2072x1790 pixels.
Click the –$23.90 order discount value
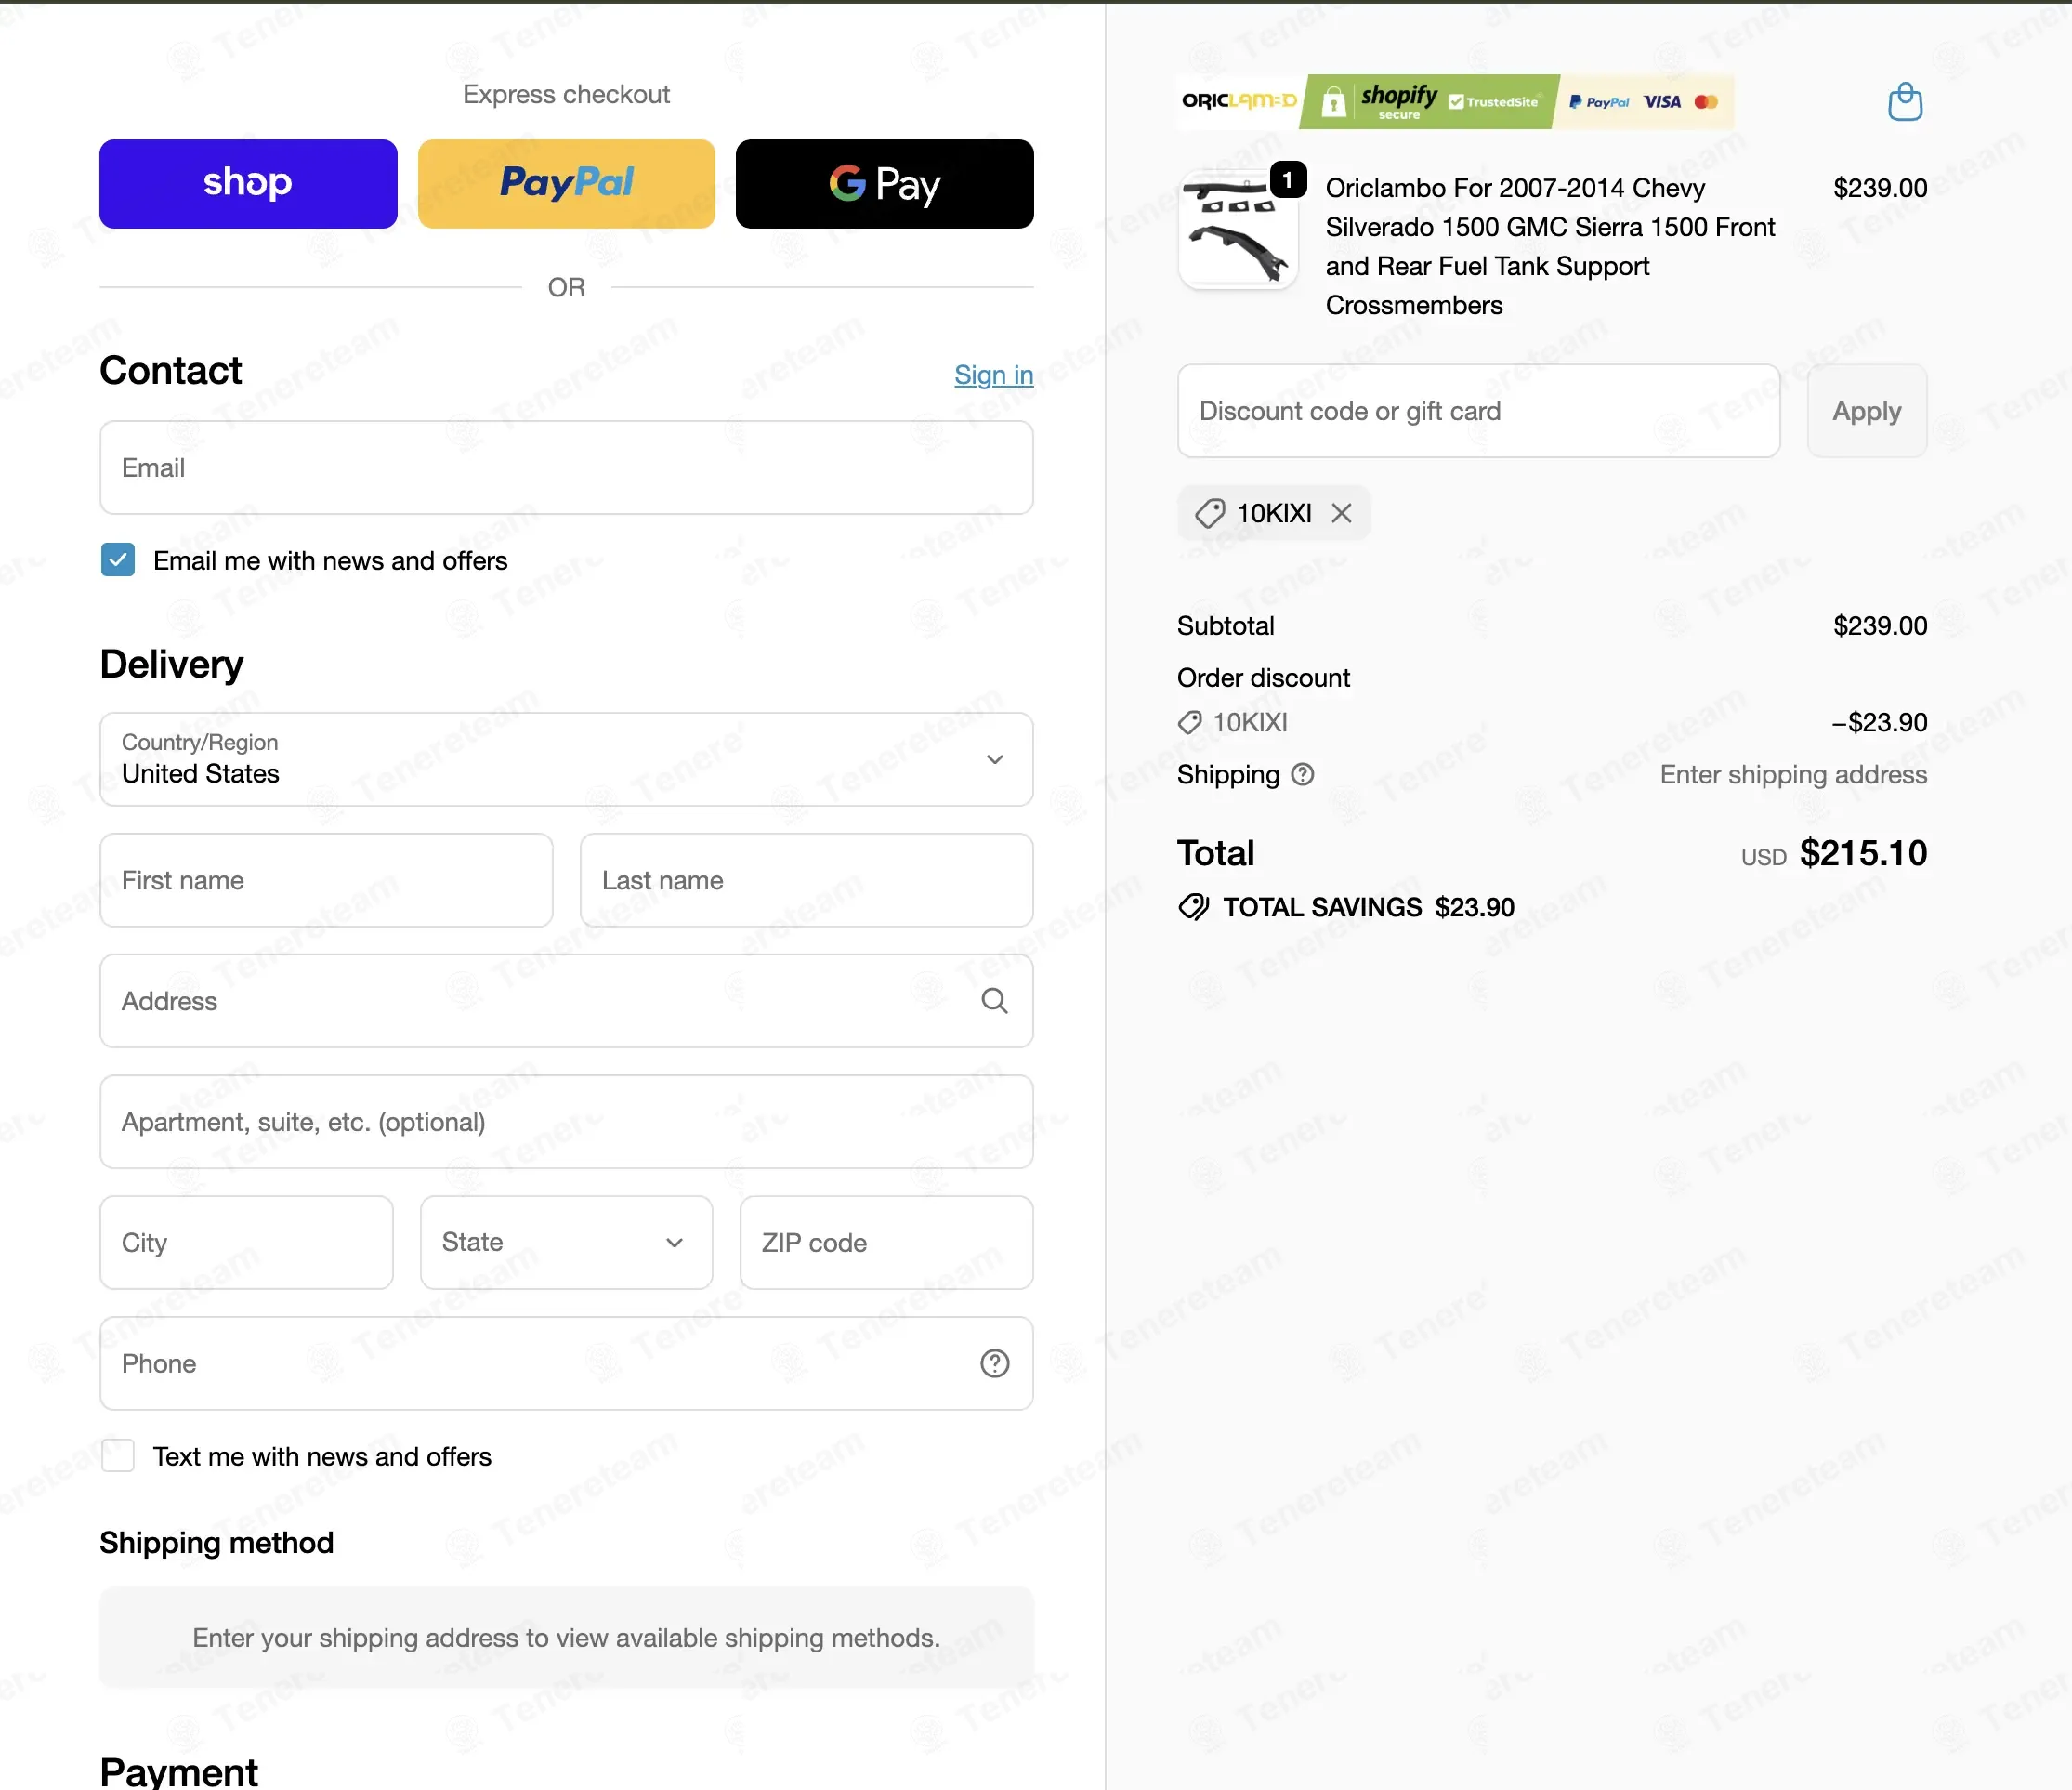pyautogui.click(x=1879, y=722)
